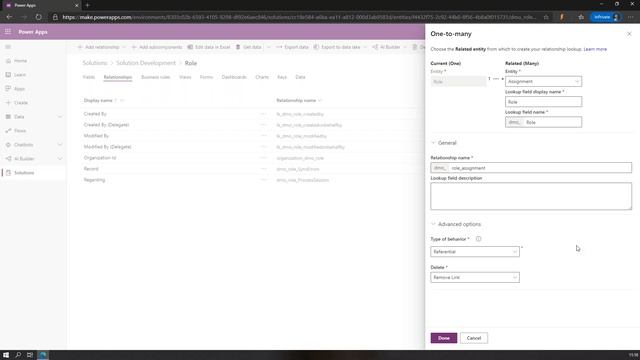Open the Windows Start menu

tap(6, 355)
